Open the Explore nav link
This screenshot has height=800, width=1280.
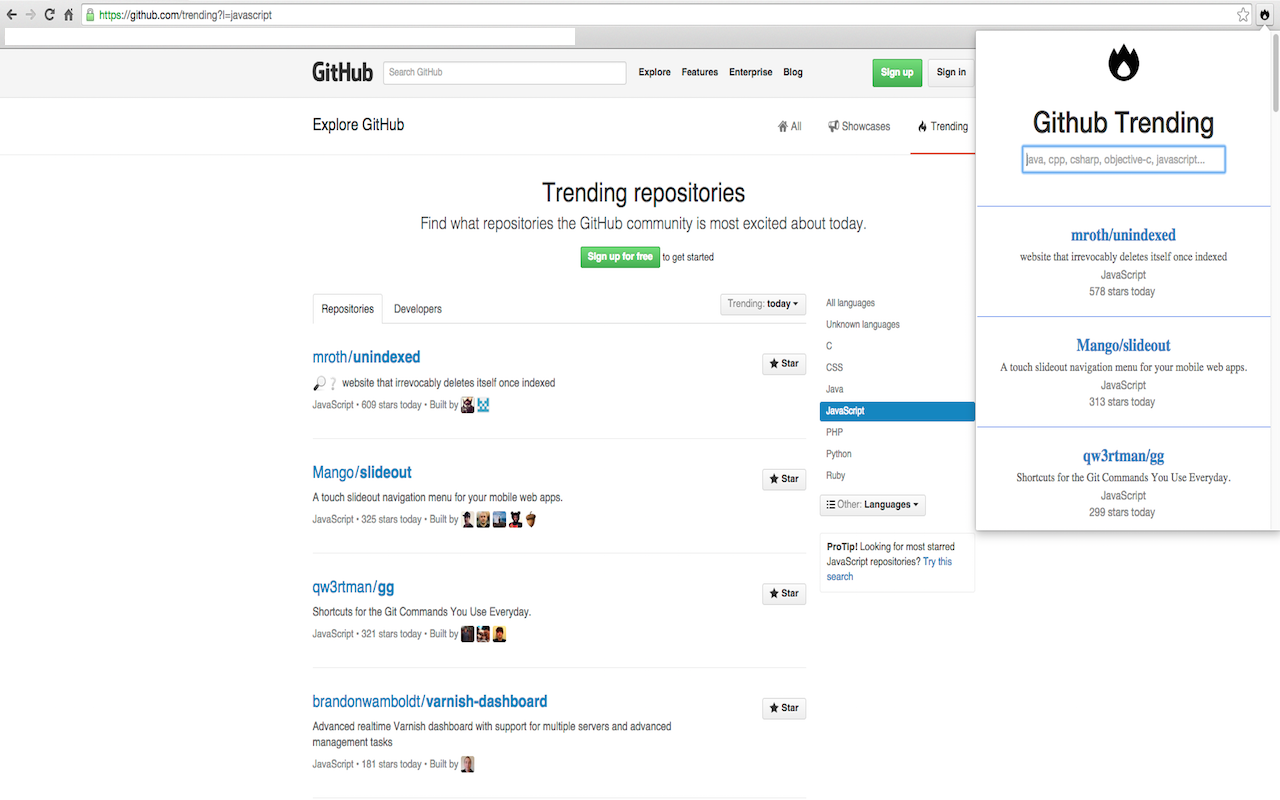655,72
